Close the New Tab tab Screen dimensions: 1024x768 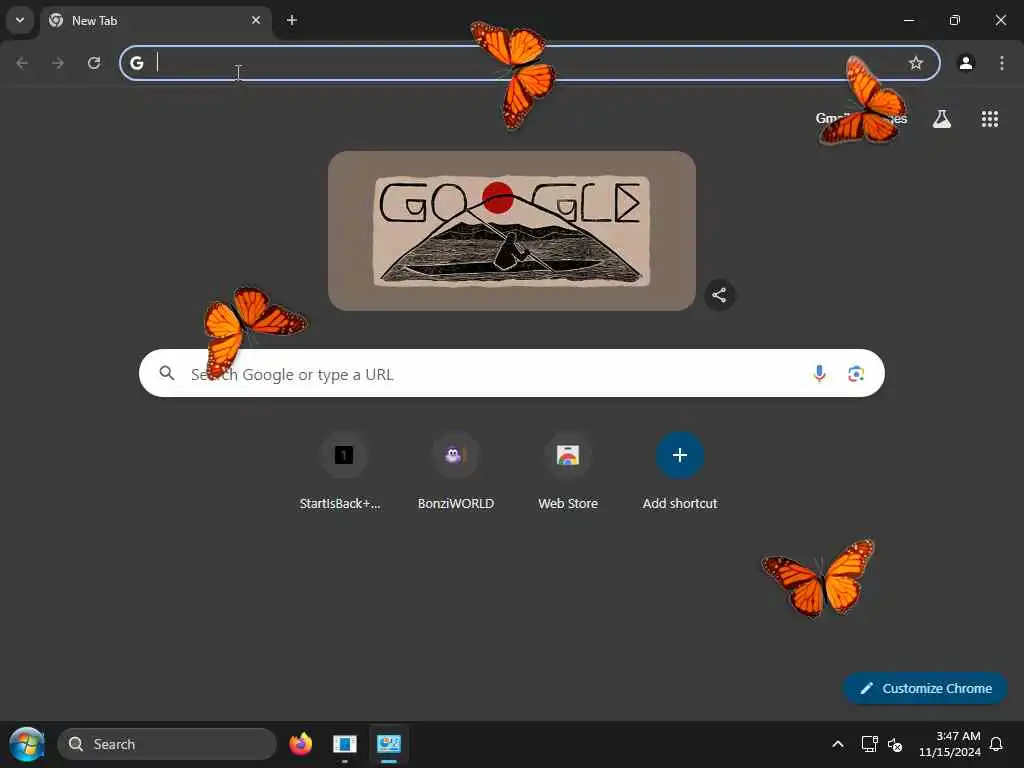click(x=256, y=20)
